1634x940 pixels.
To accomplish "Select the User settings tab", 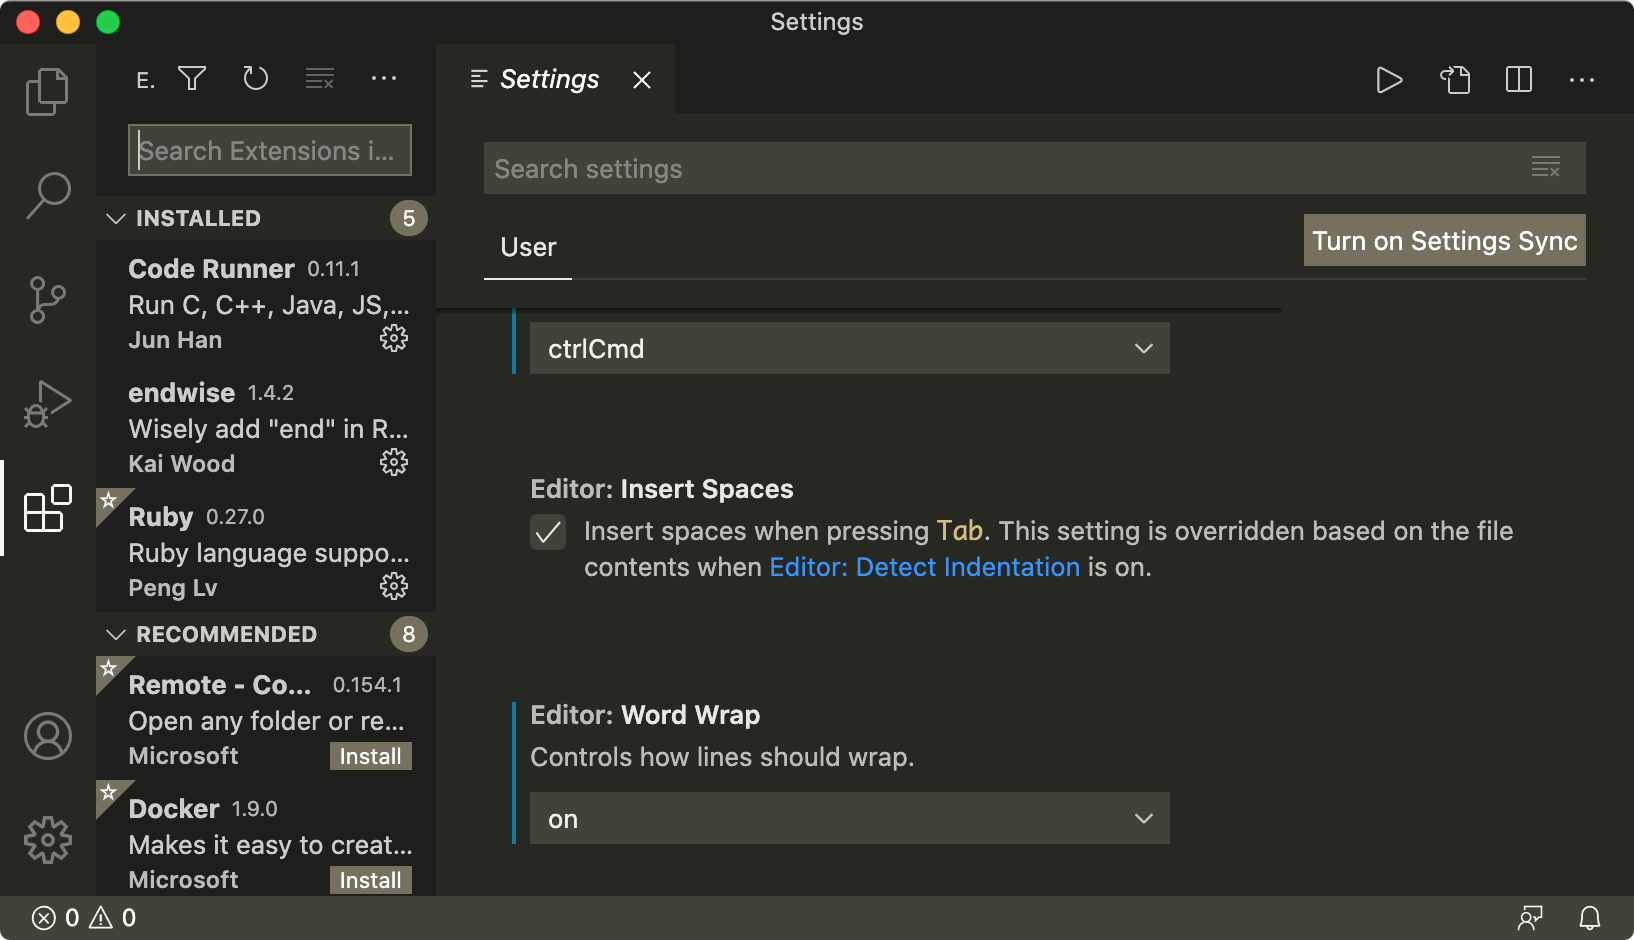I will pos(528,247).
